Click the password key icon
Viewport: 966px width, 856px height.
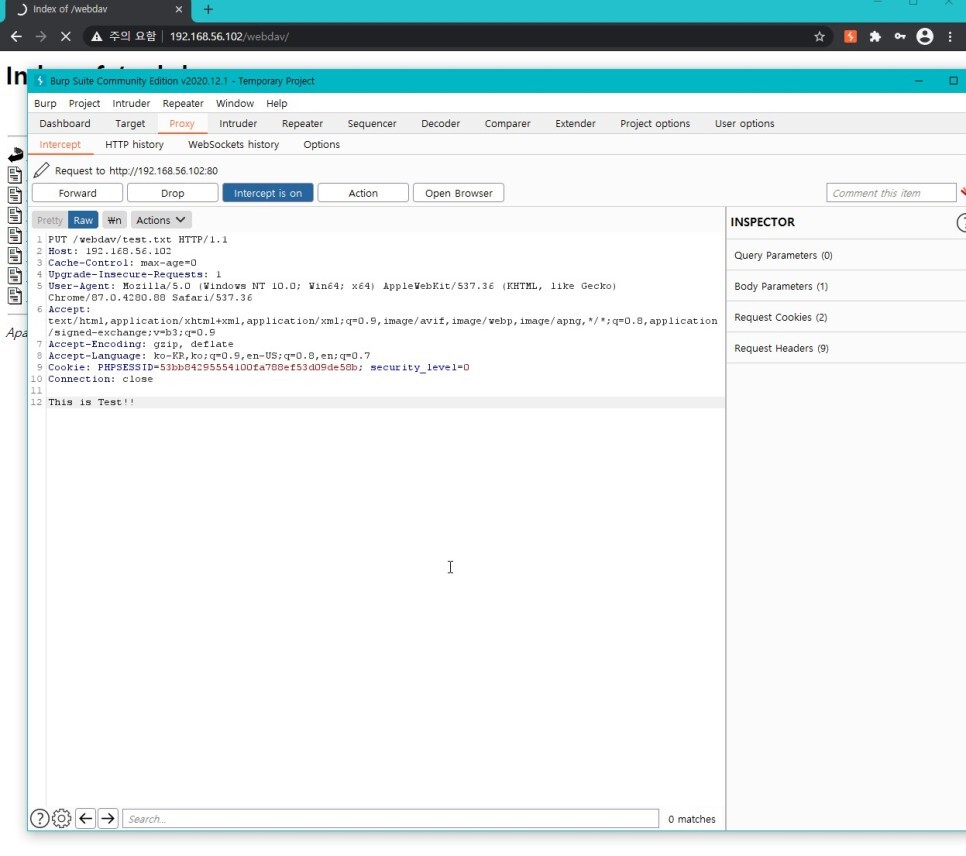coord(900,36)
